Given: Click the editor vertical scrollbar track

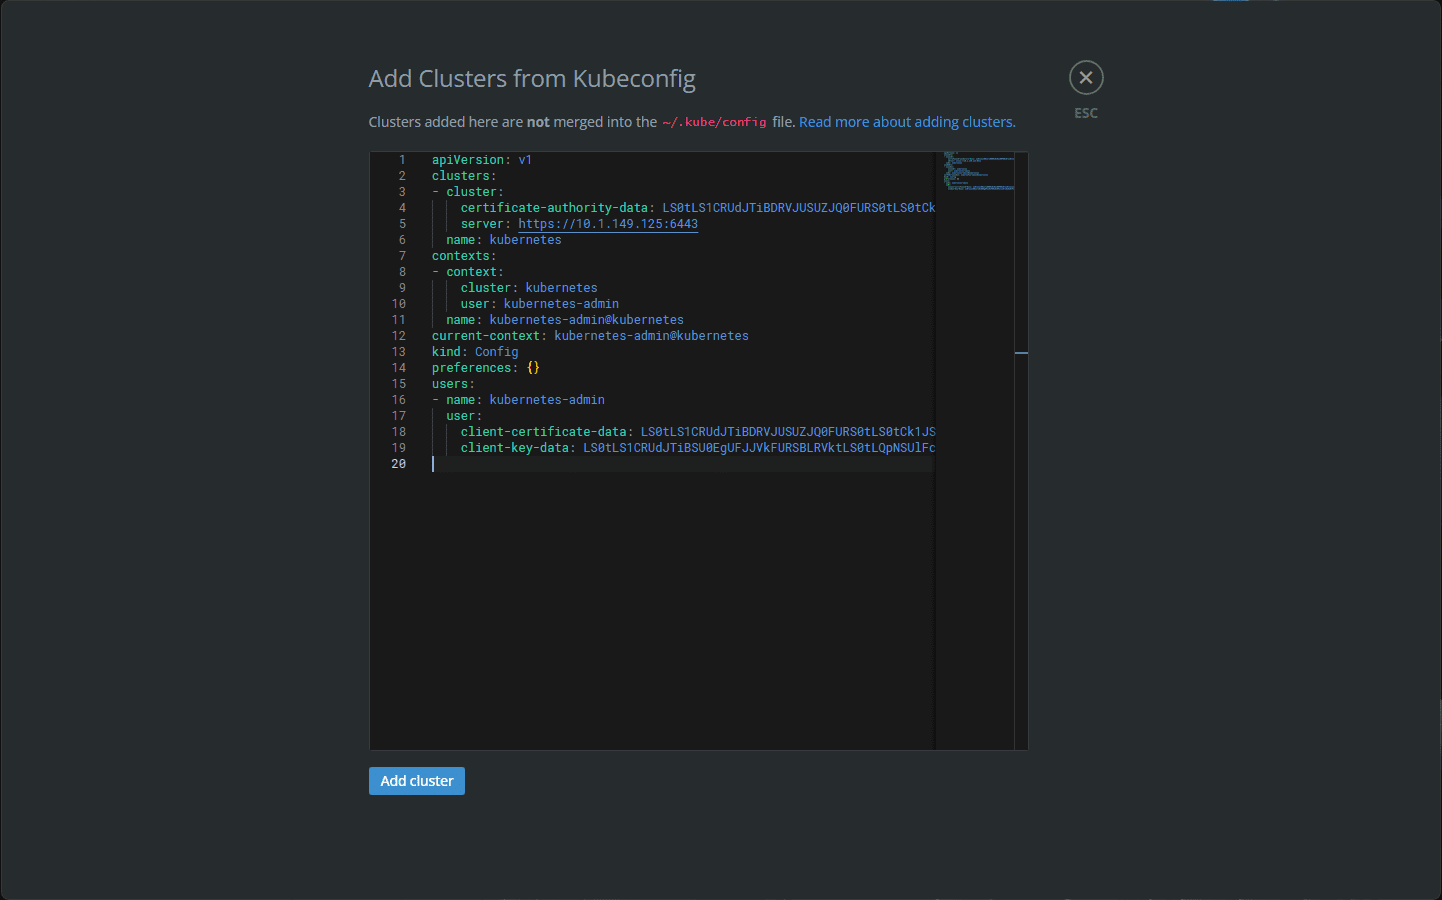Looking at the screenshot, I should (x=1021, y=500).
